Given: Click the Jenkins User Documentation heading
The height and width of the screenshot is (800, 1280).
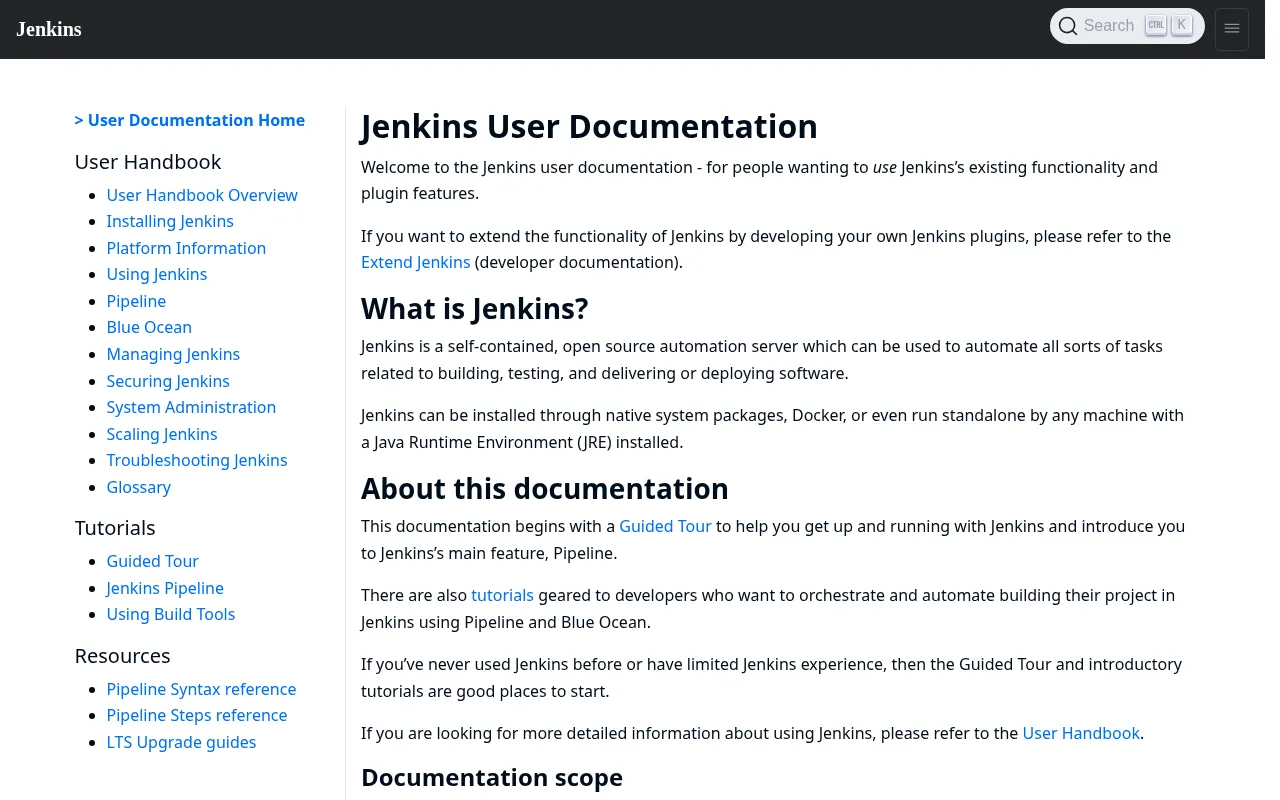Looking at the screenshot, I should pos(589,127).
